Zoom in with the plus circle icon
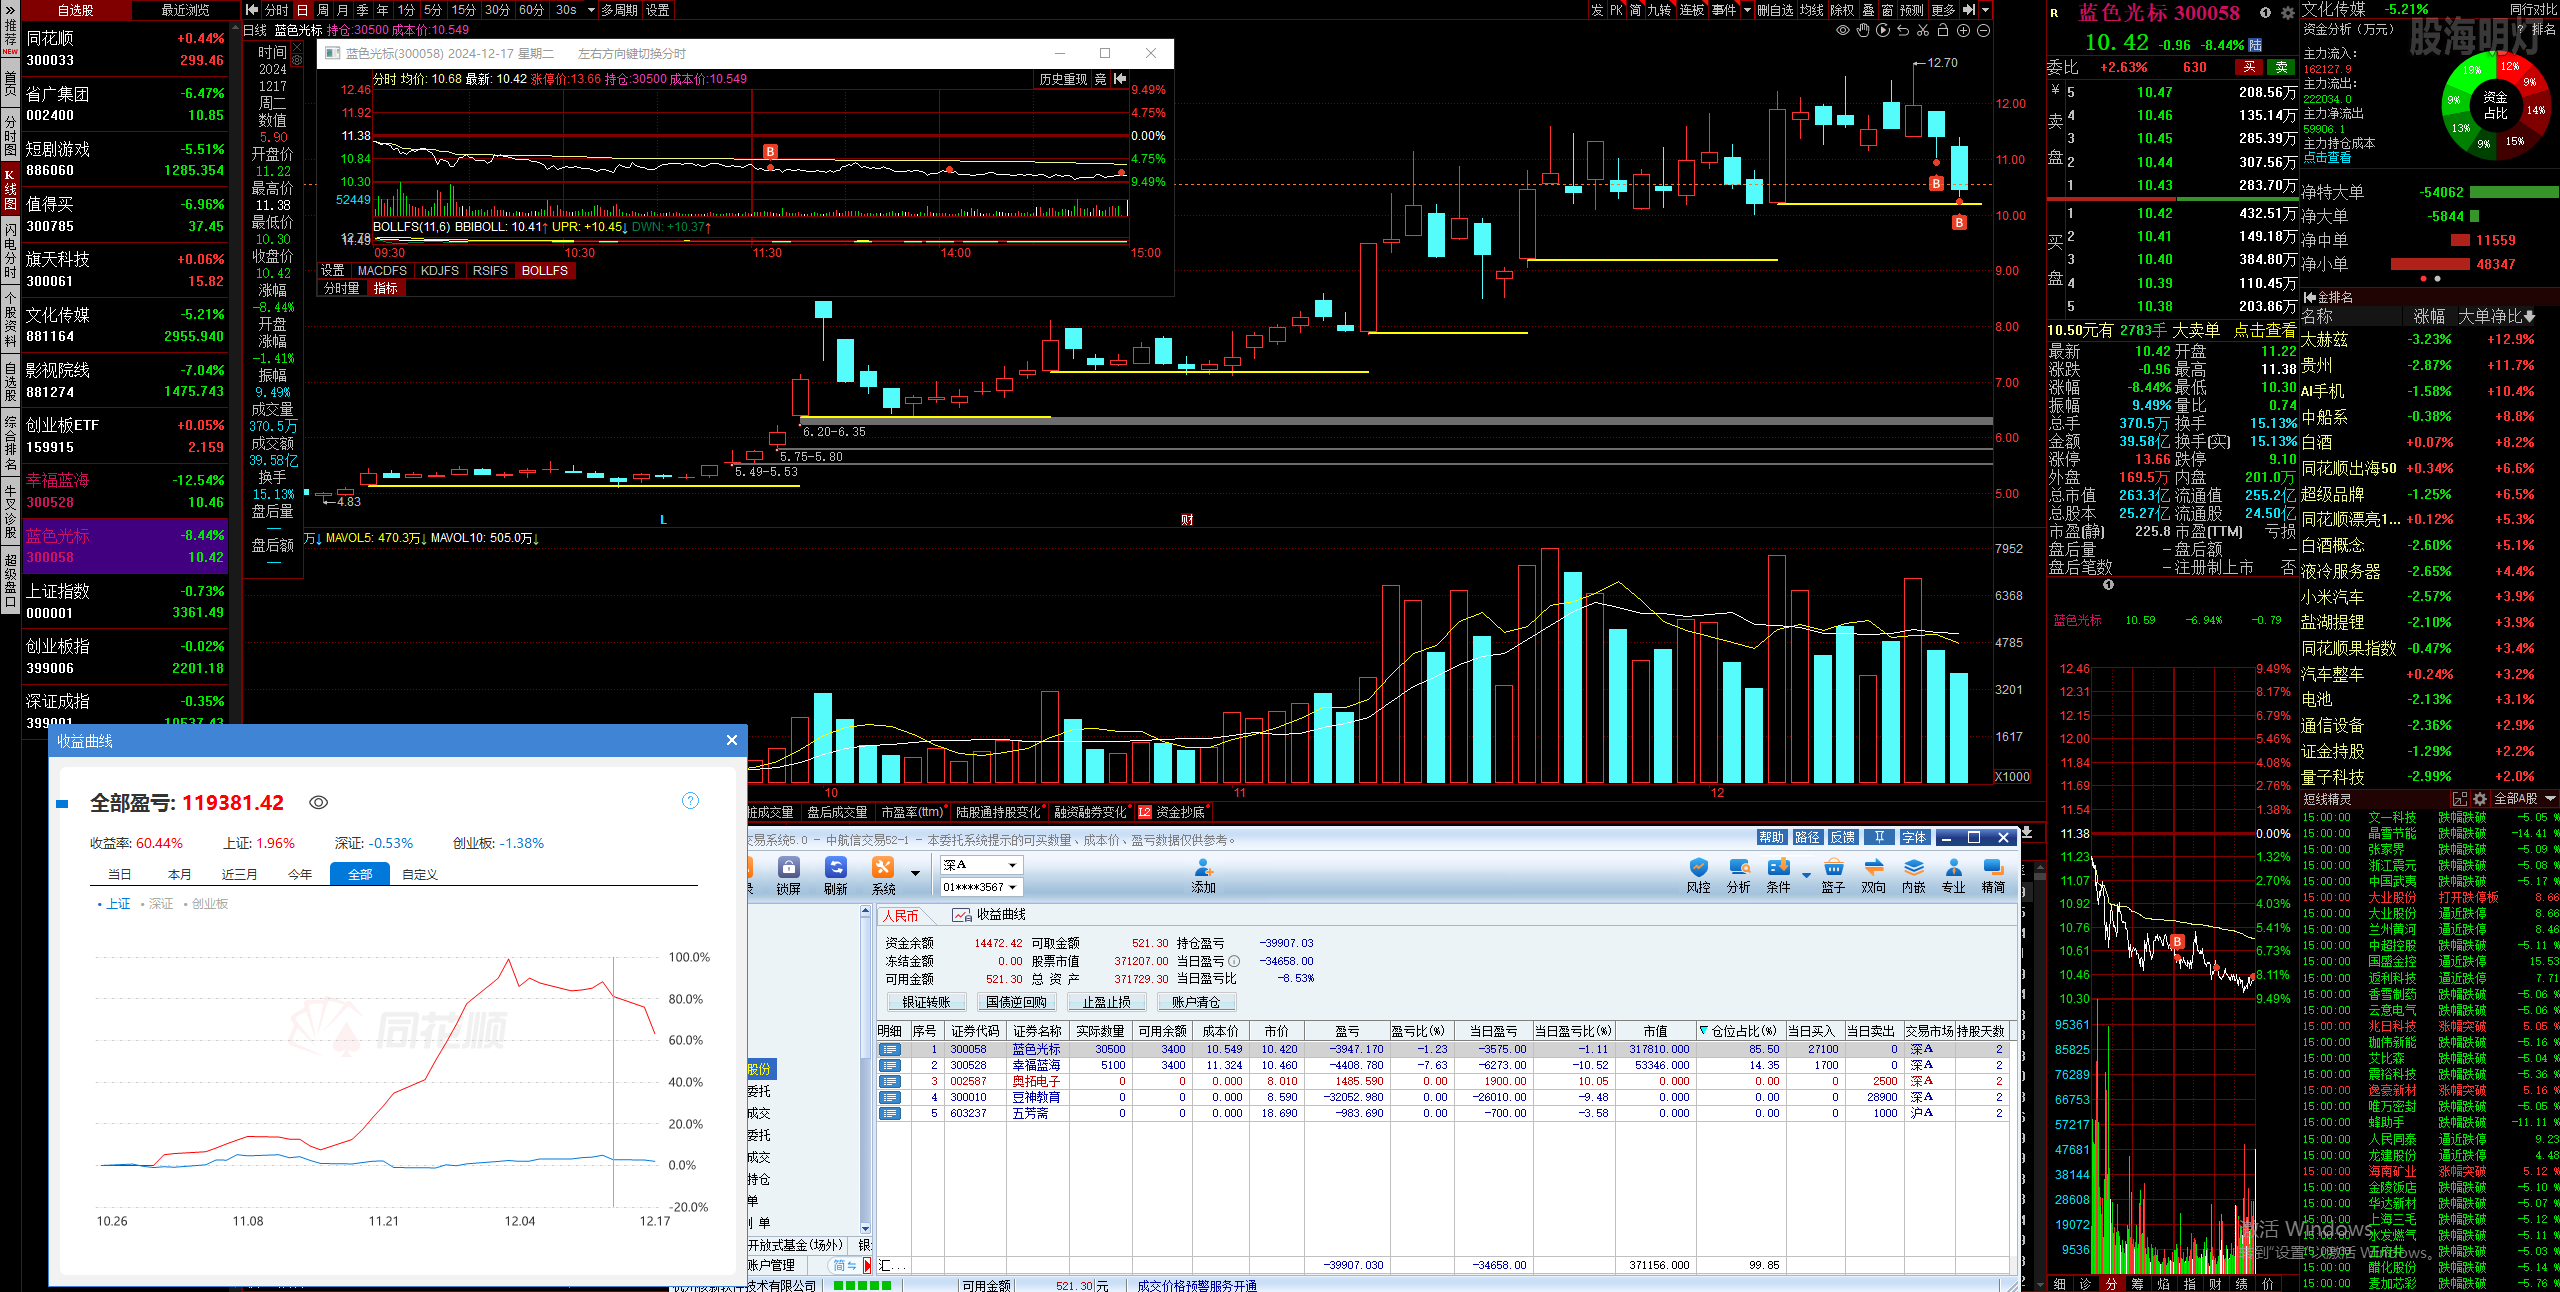2560x1292 pixels. point(1963,31)
